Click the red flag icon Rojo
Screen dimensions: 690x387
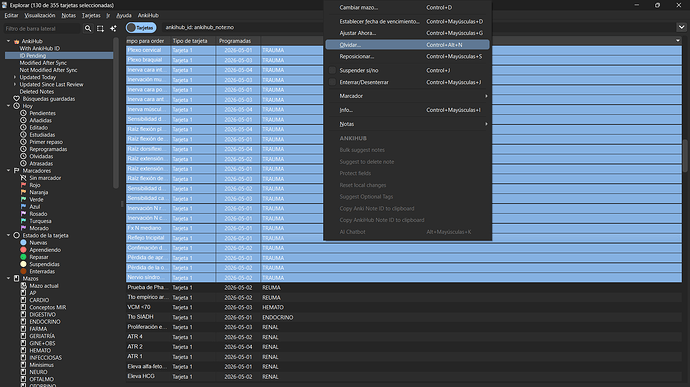tap(23, 185)
